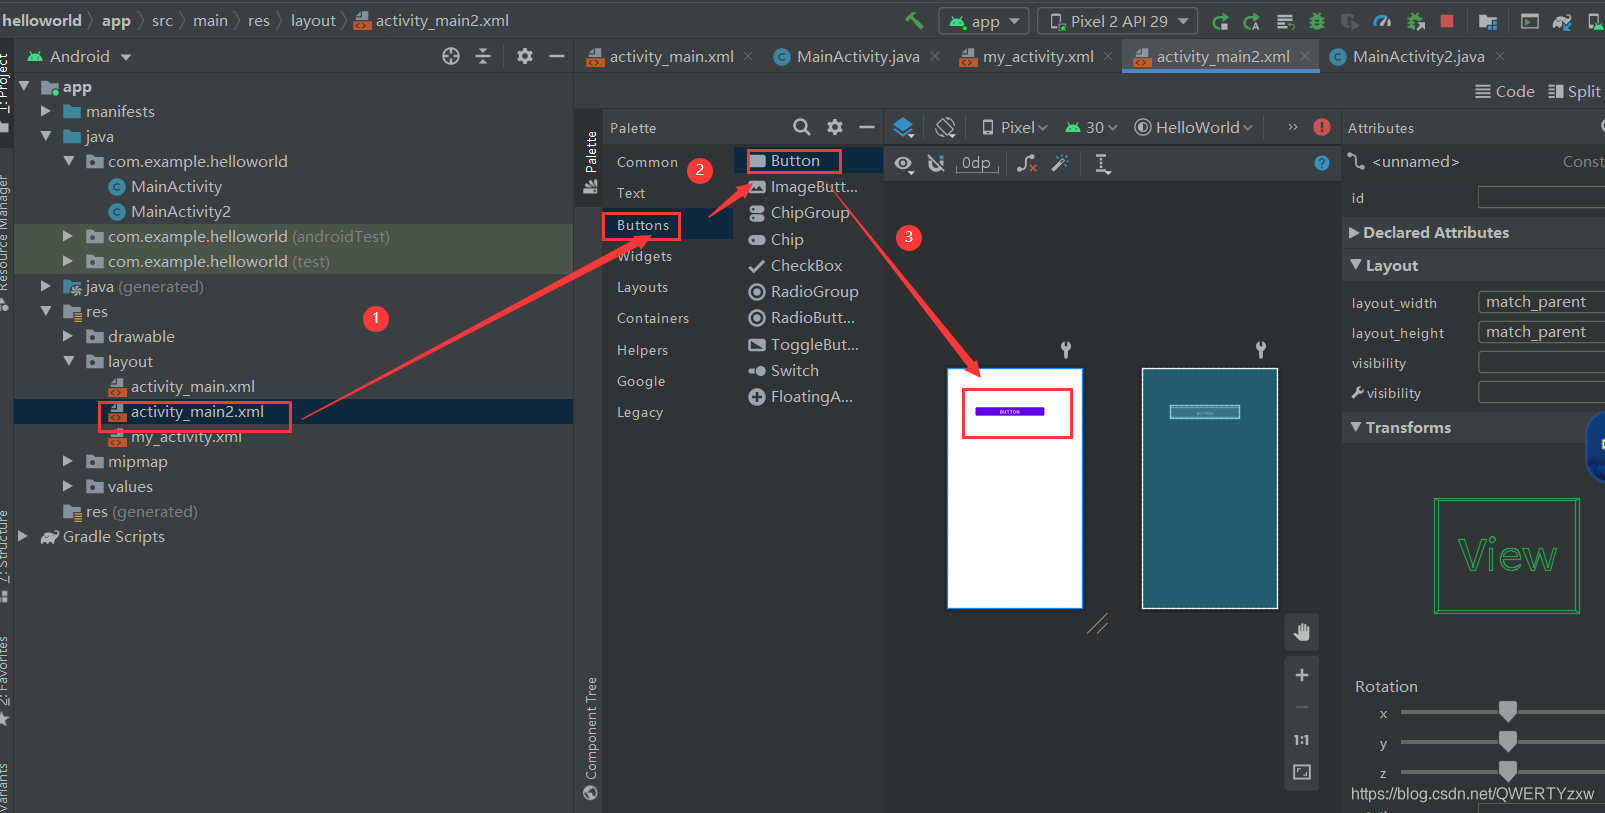Viewport: 1605px width, 813px height.
Task: Select the Containers palette category
Action: point(653,318)
